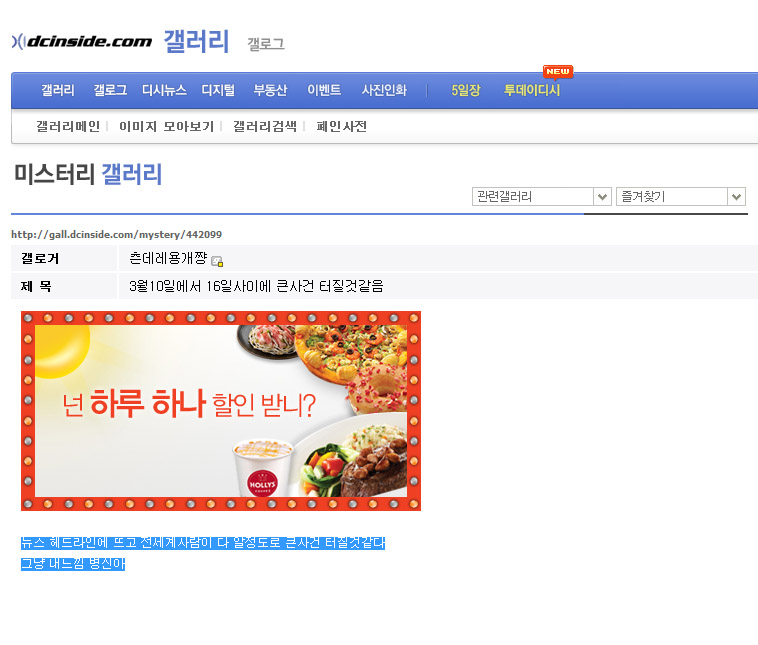Open the 관련갤러리 combo box

pos(542,197)
